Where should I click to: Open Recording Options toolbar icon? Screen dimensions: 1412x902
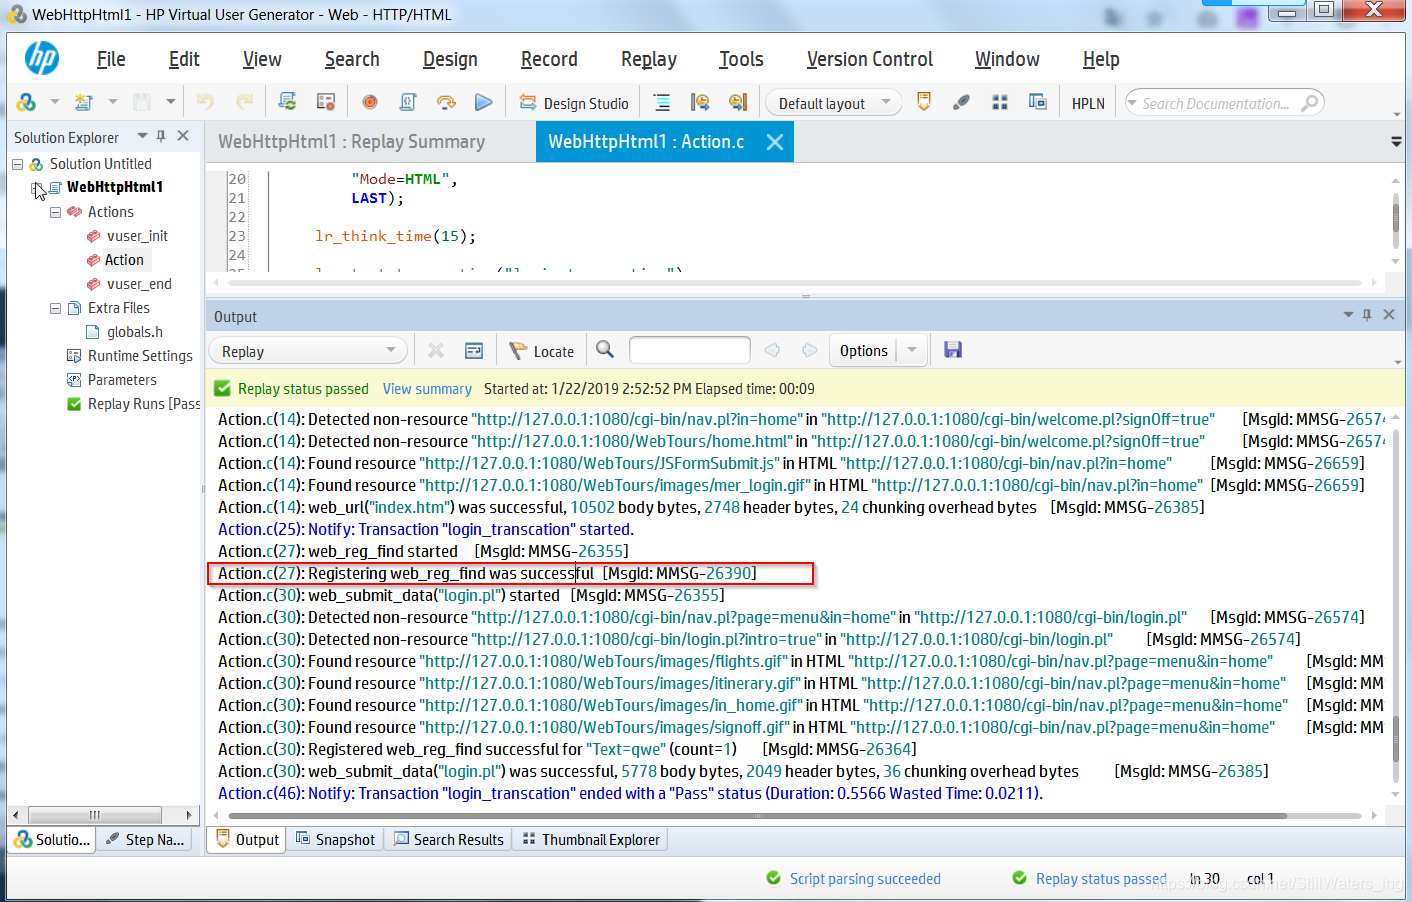[325, 102]
